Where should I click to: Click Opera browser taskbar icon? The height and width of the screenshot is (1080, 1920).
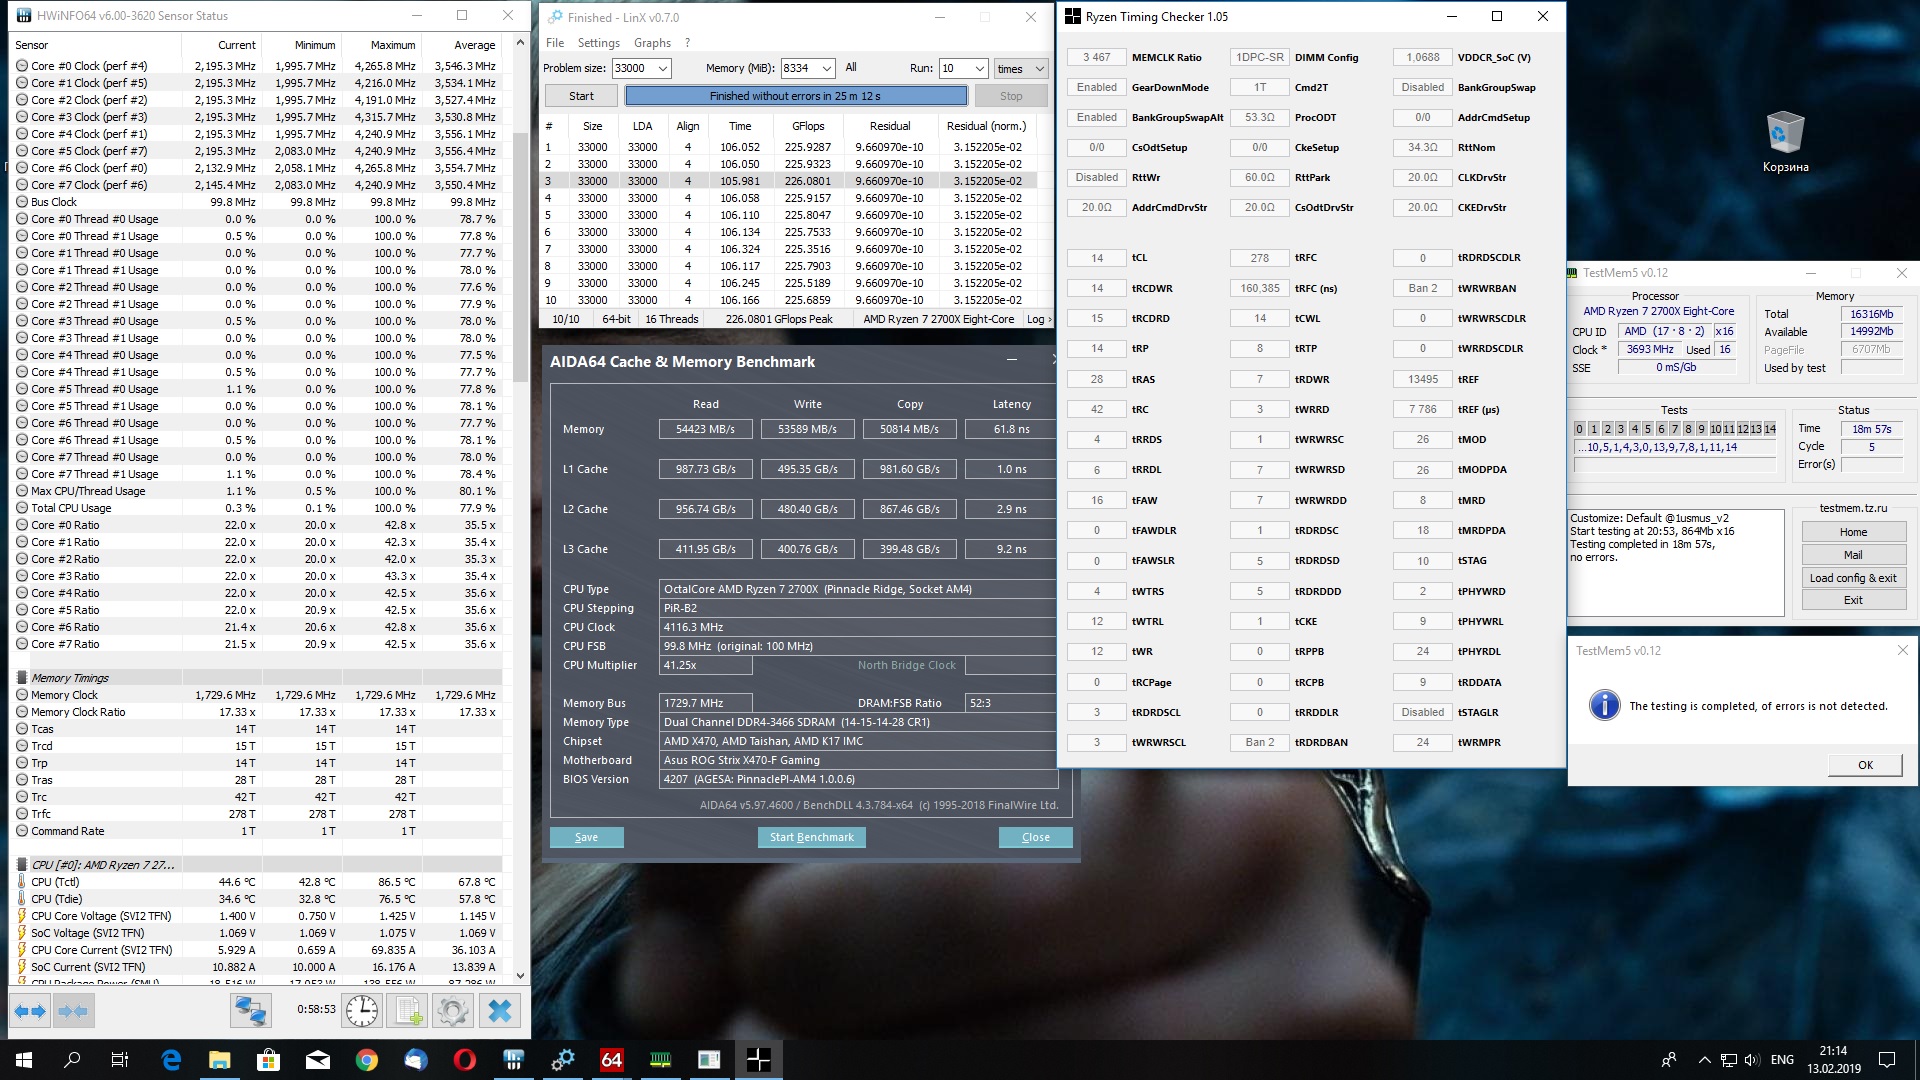[x=464, y=1060]
